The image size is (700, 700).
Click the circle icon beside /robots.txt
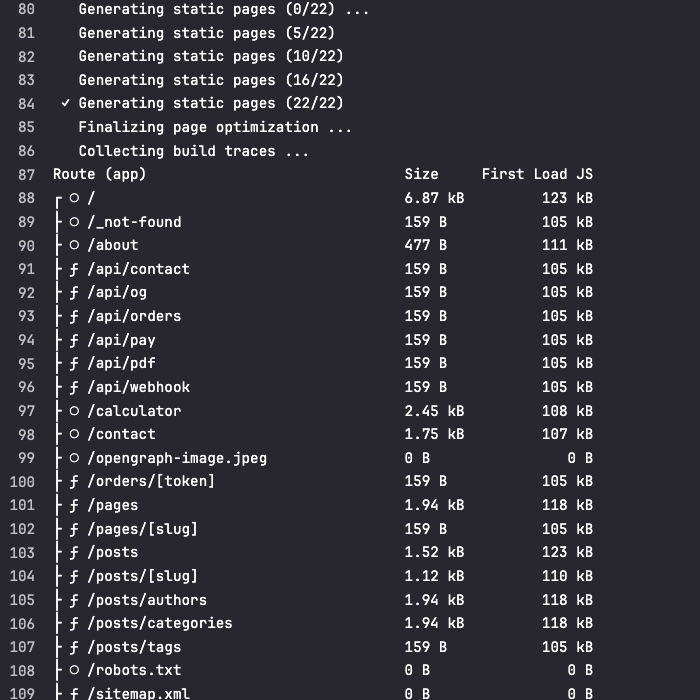click(x=74, y=670)
